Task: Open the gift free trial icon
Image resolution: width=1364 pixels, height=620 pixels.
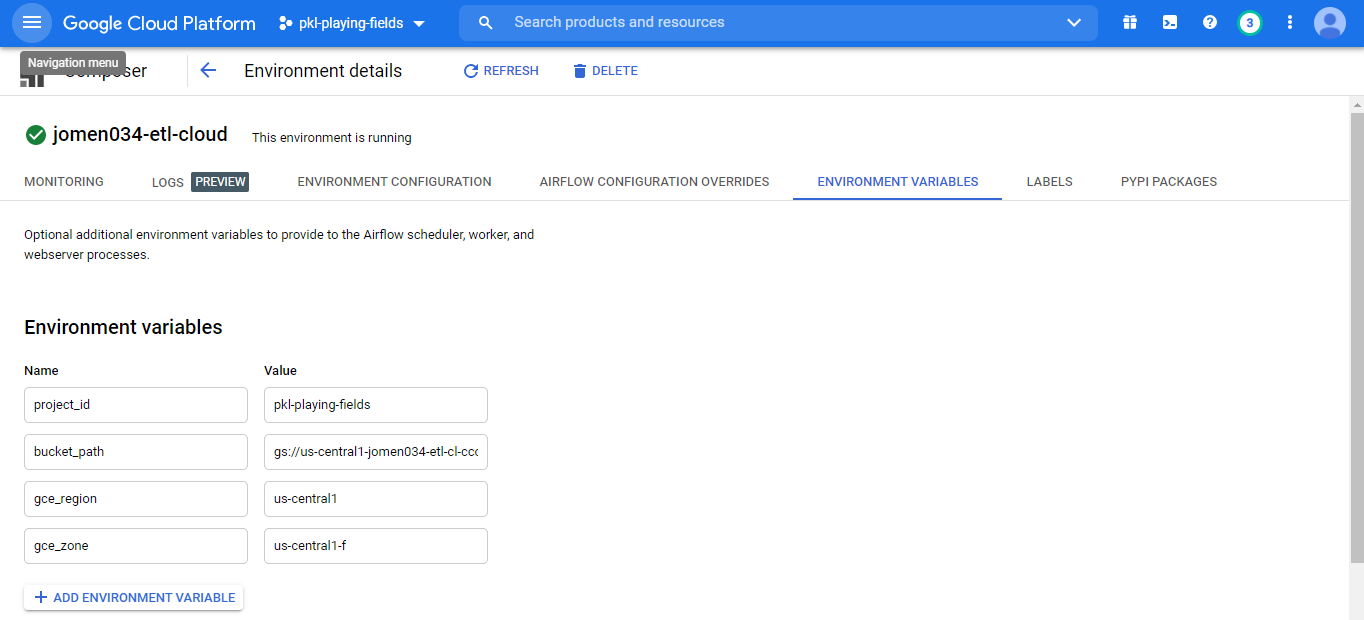Action: coord(1130,22)
